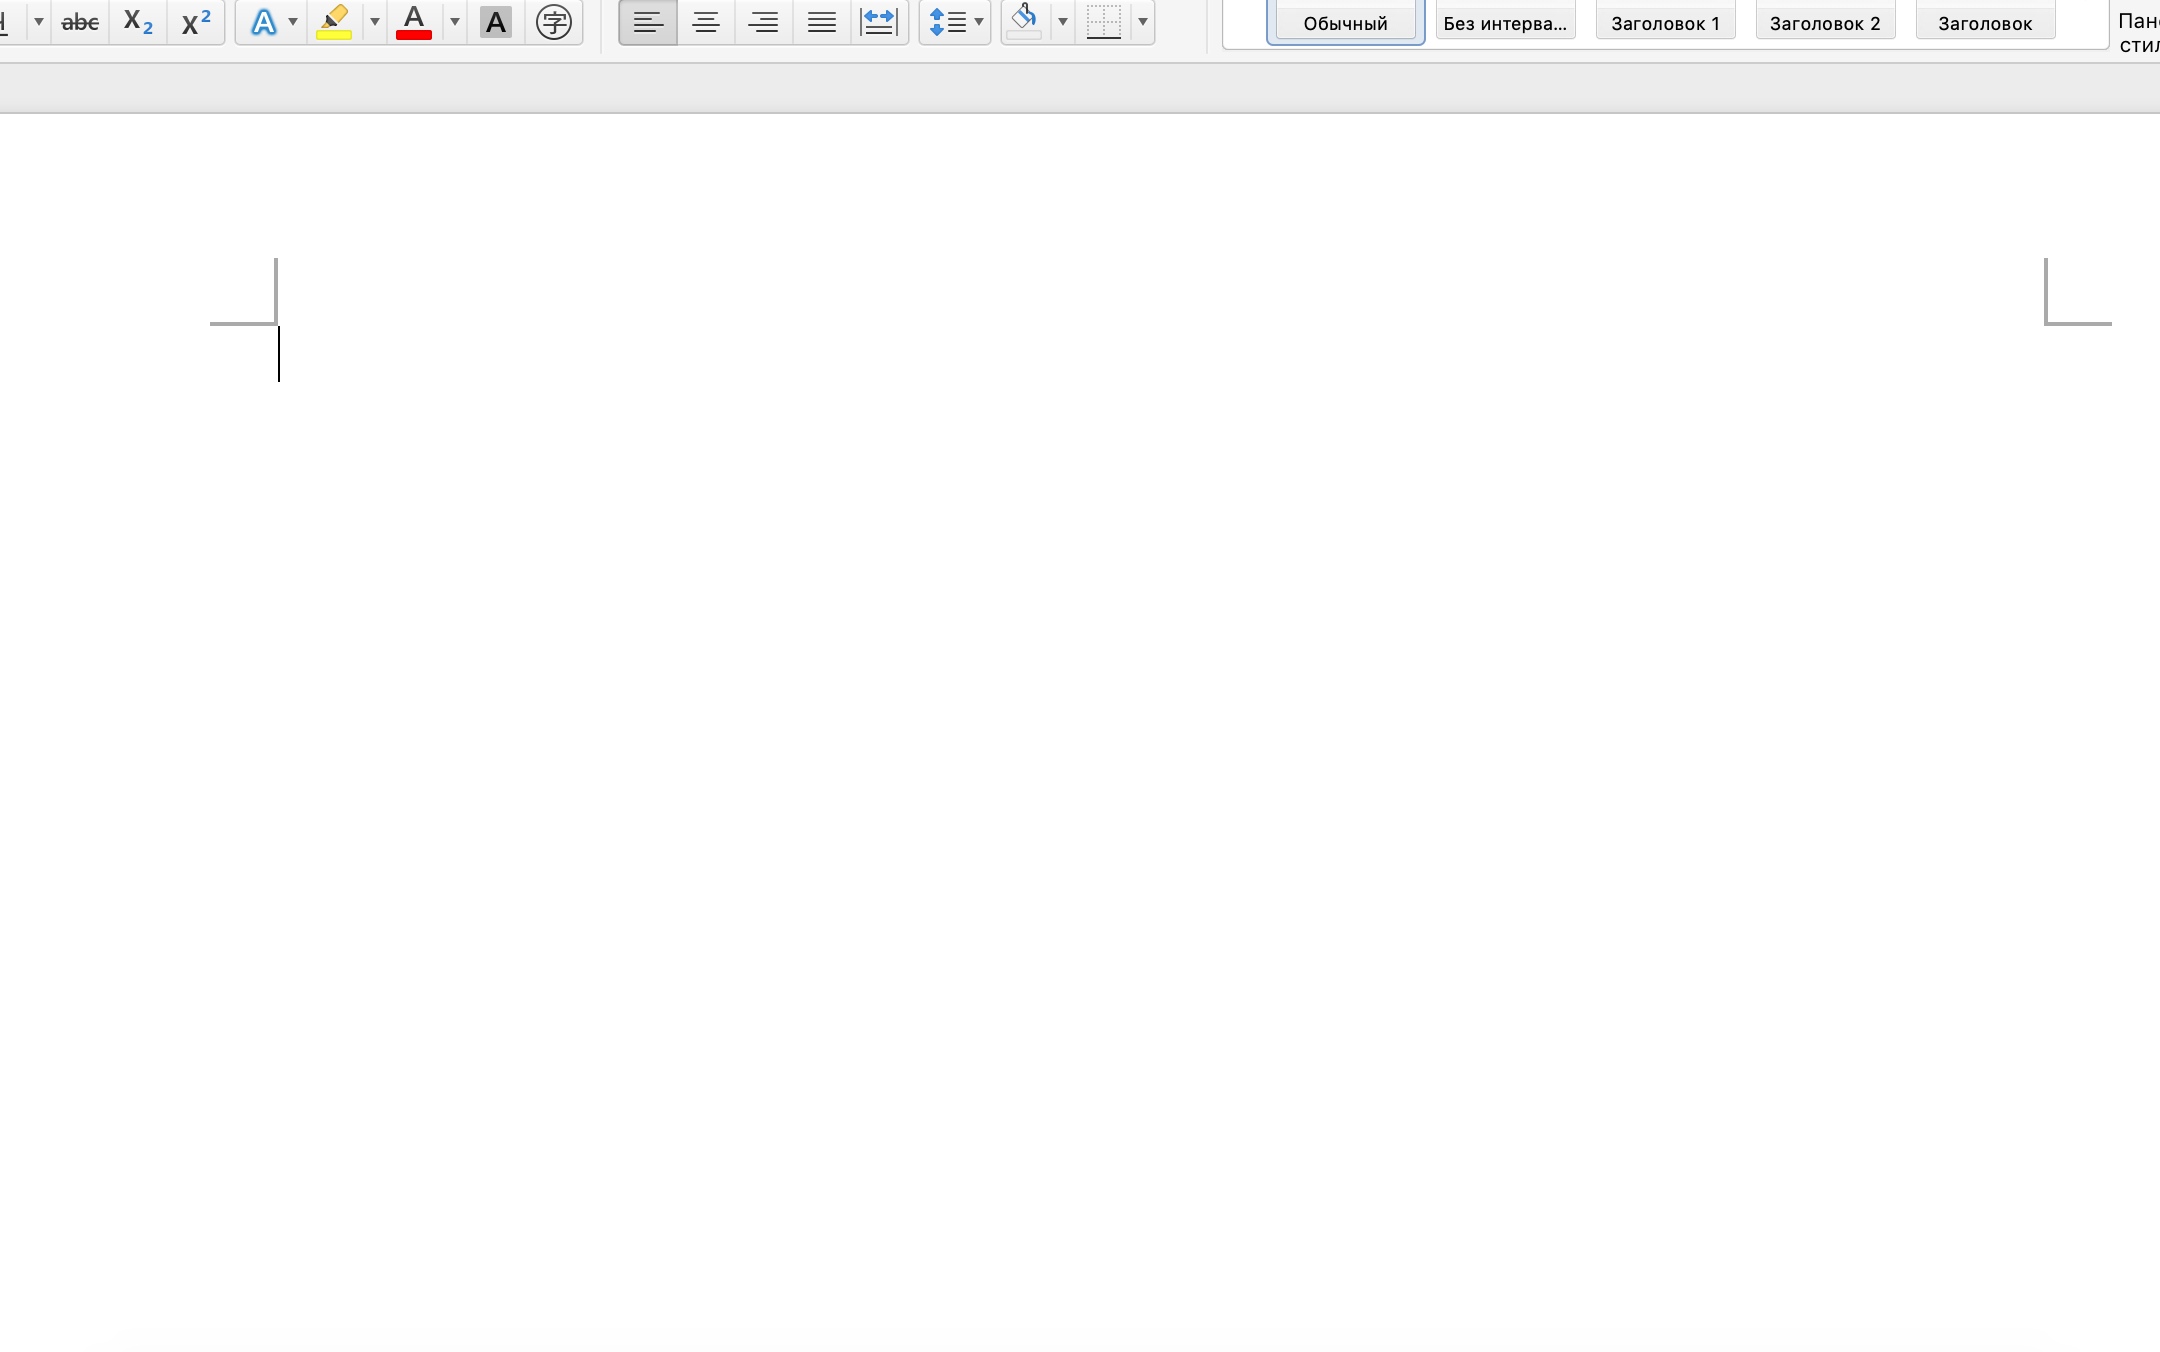Click inside the blank document page

1100,700
